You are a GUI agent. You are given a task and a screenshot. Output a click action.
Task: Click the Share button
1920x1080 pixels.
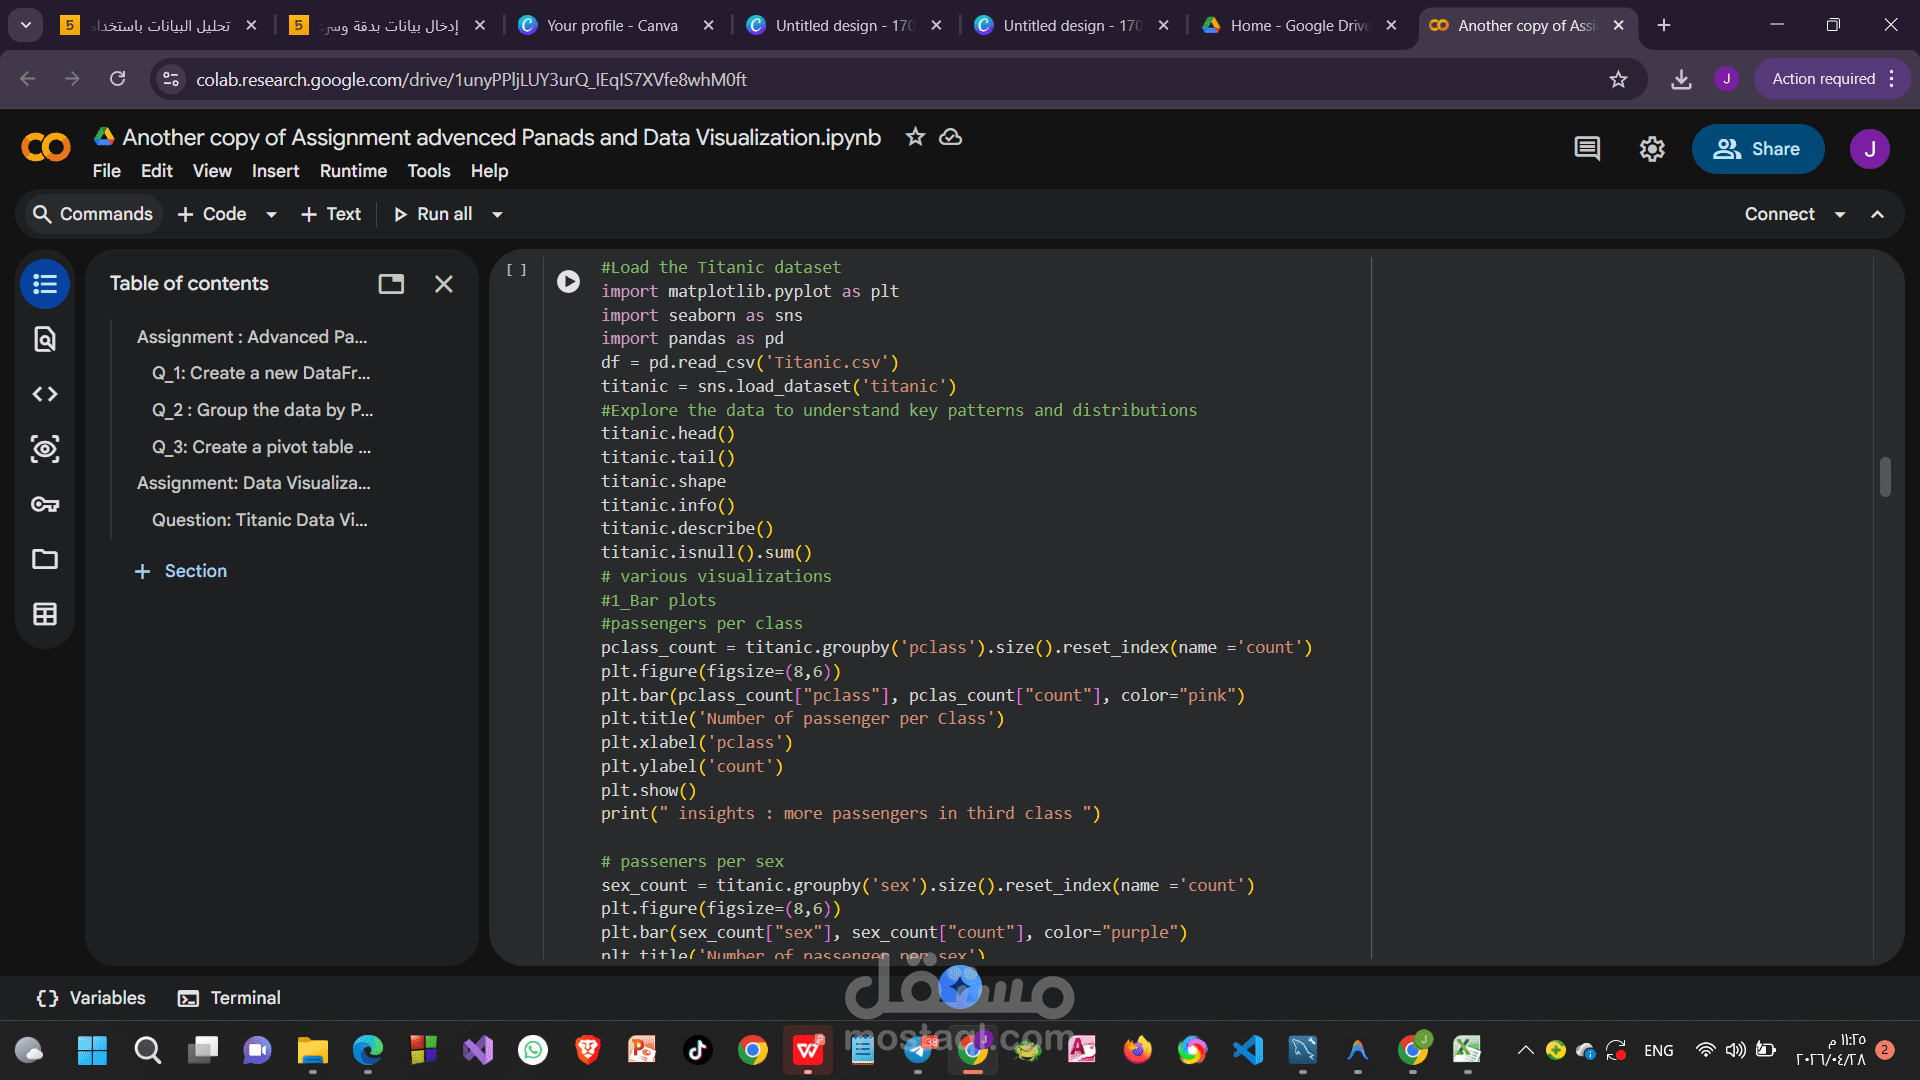tap(1757, 149)
